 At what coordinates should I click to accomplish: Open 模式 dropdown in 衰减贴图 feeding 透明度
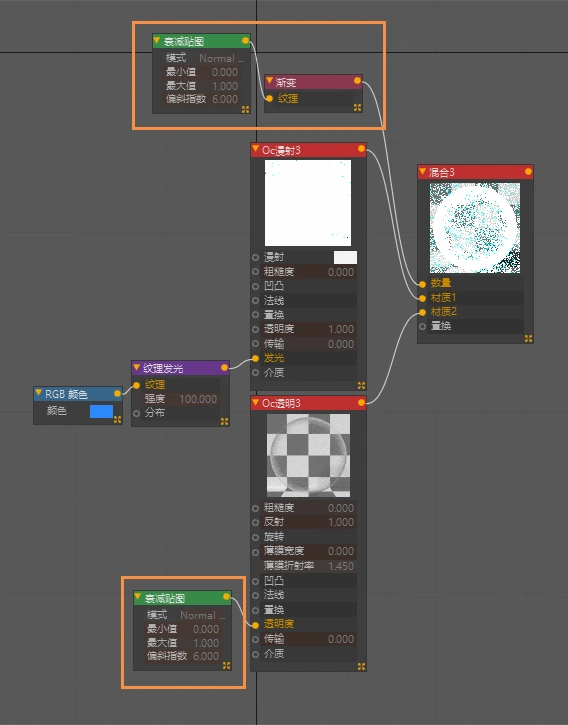click(203, 615)
